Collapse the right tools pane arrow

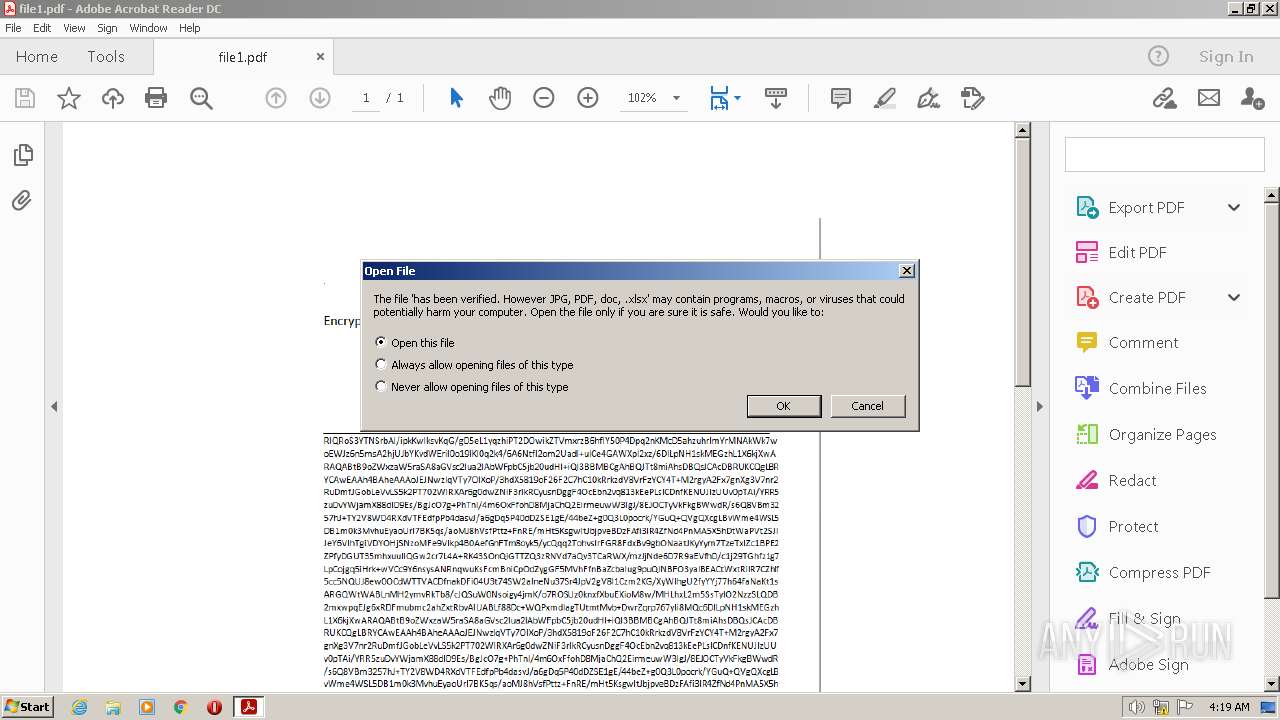1039,406
